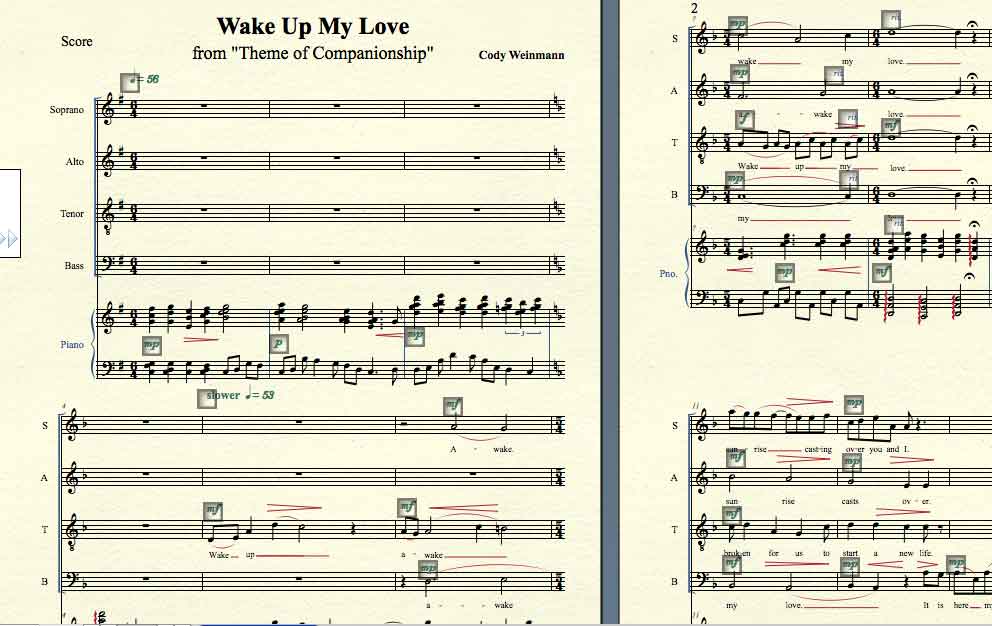This screenshot has height=626, width=992.
Task: Select mf dynamic above alto 'sun' note
Action: click(735, 458)
